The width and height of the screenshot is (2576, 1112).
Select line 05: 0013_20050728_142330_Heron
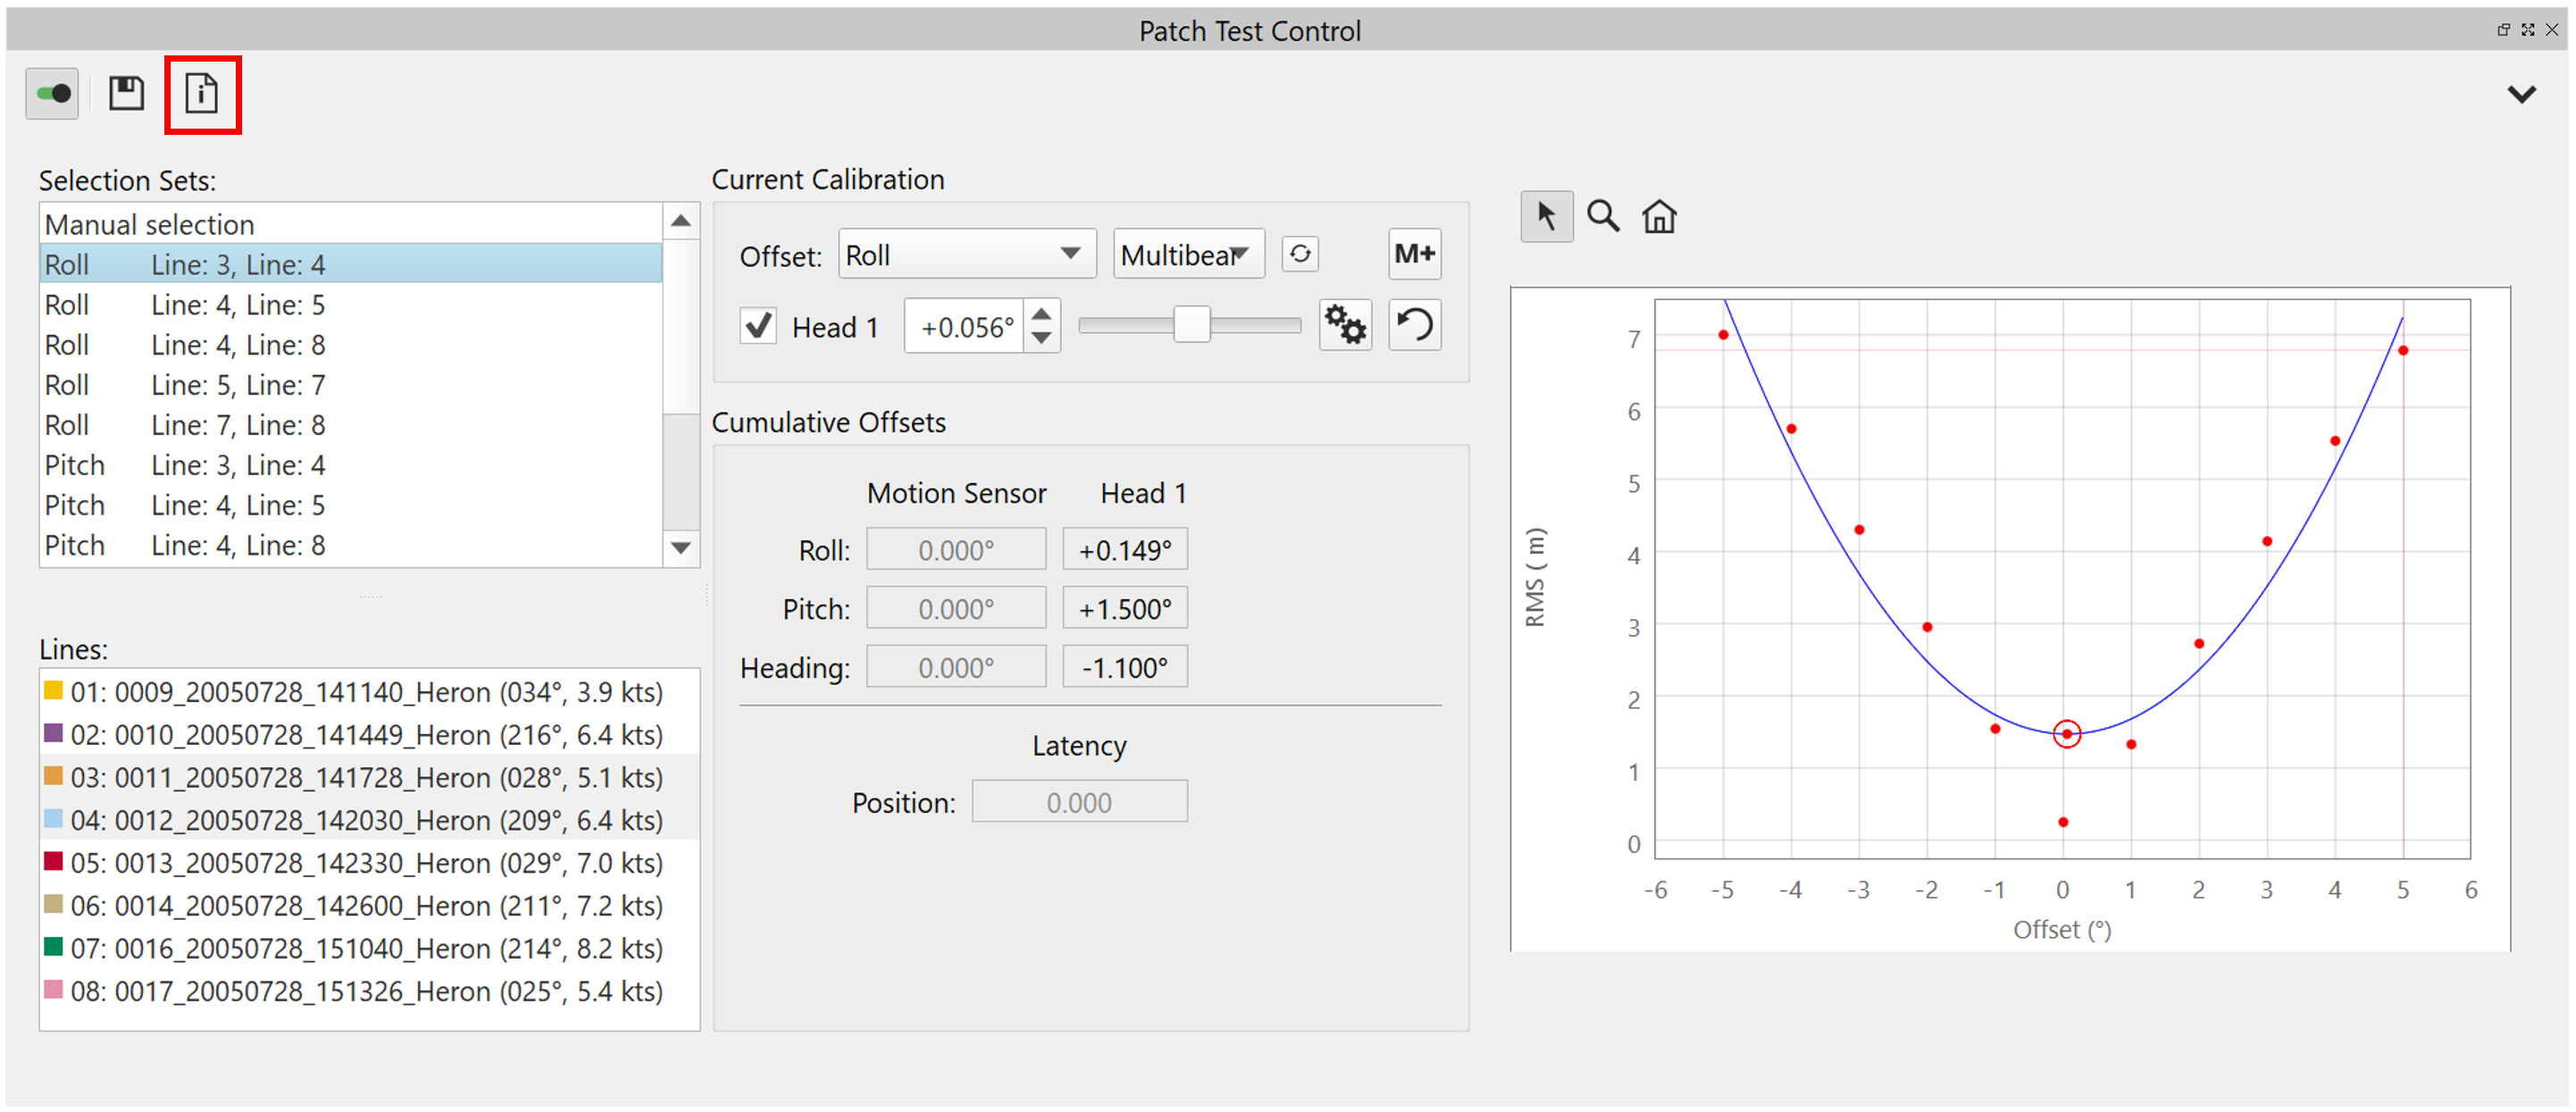(366, 862)
